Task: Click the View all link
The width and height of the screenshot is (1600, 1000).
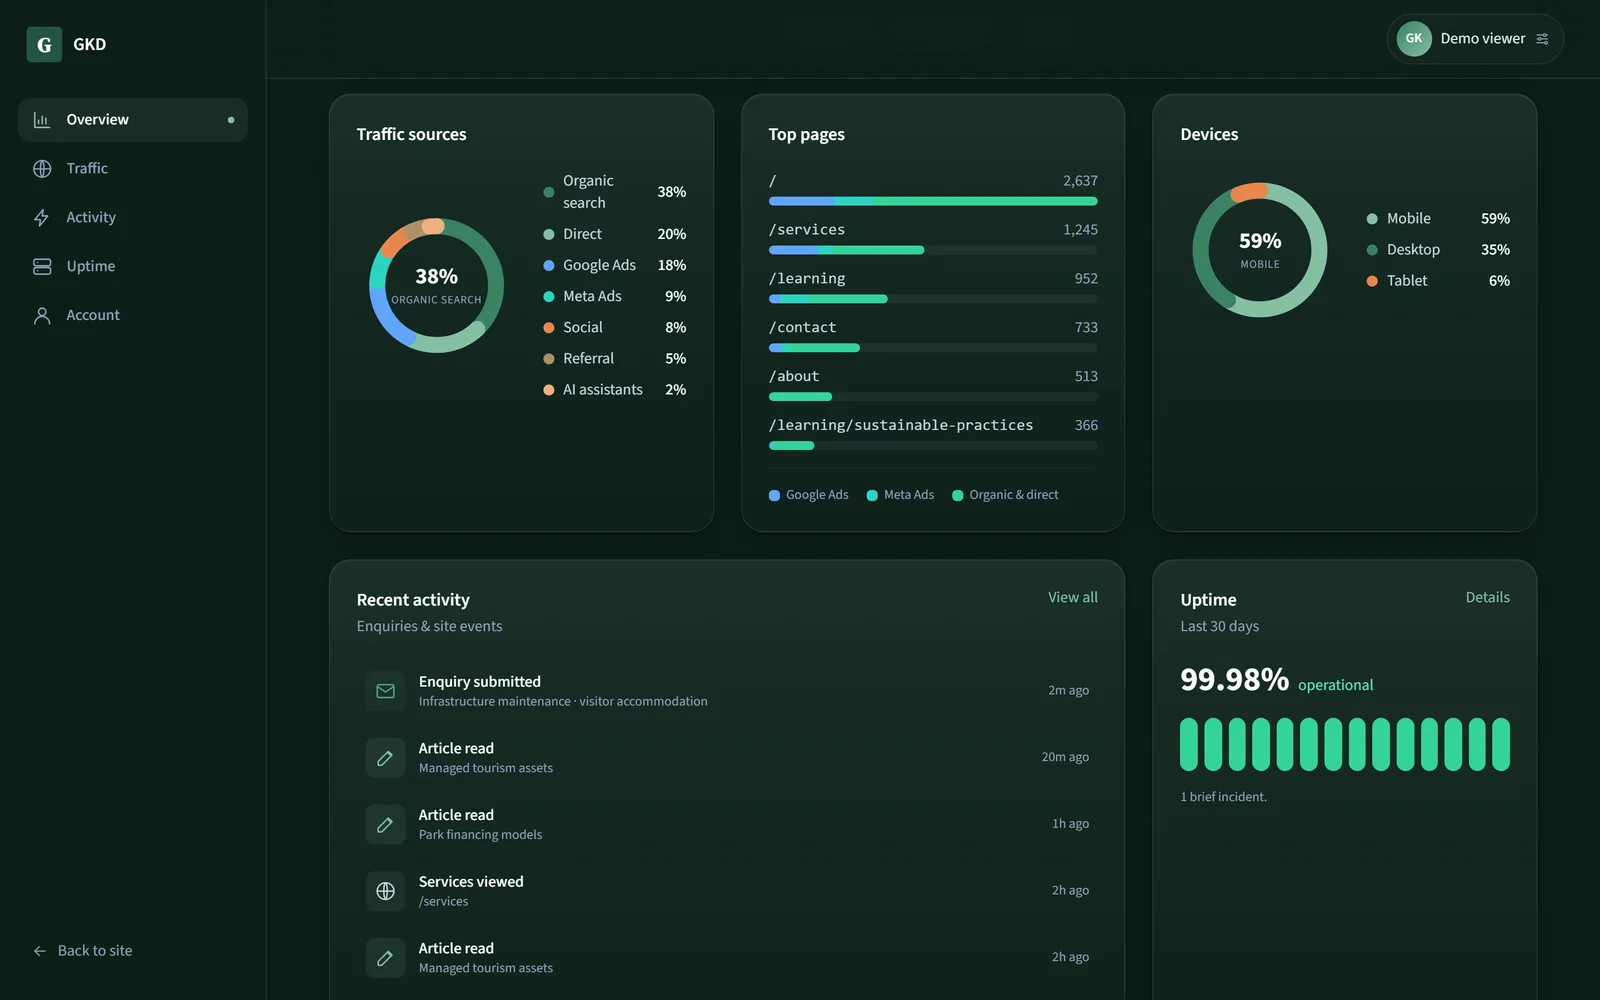Action: pos(1073,597)
